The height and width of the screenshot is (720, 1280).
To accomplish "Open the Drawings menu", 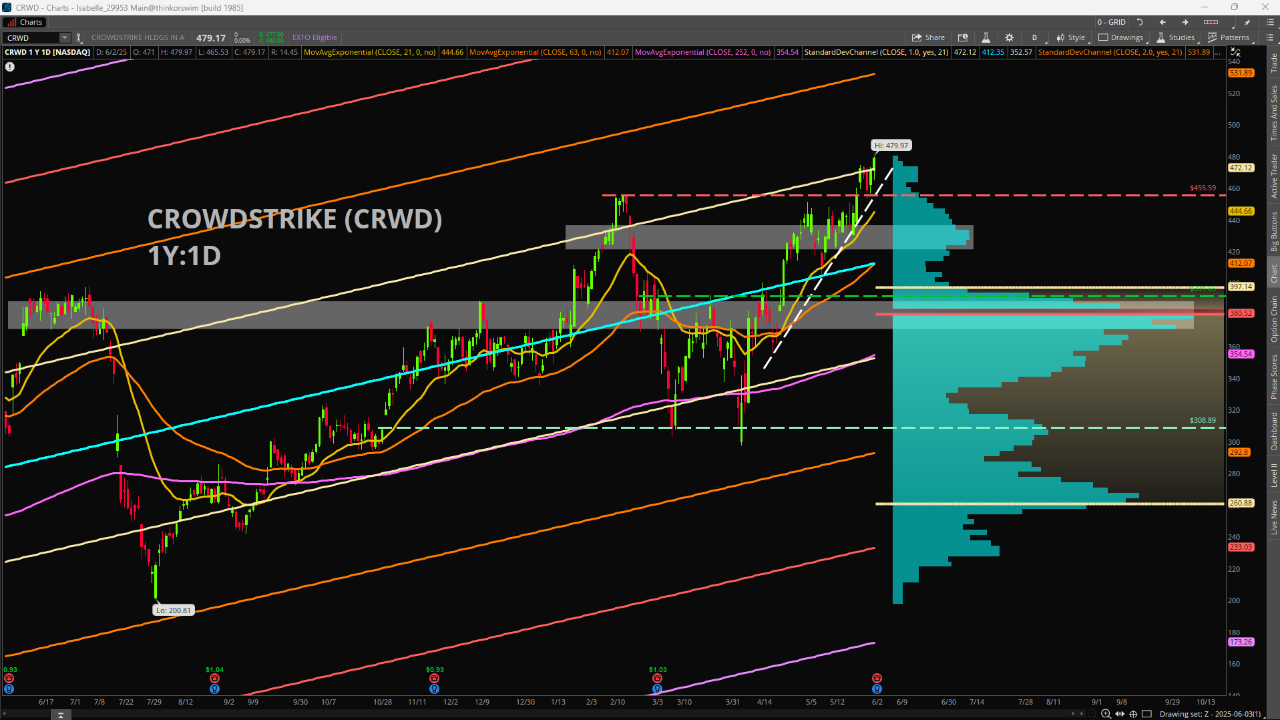I will [x=1120, y=37].
